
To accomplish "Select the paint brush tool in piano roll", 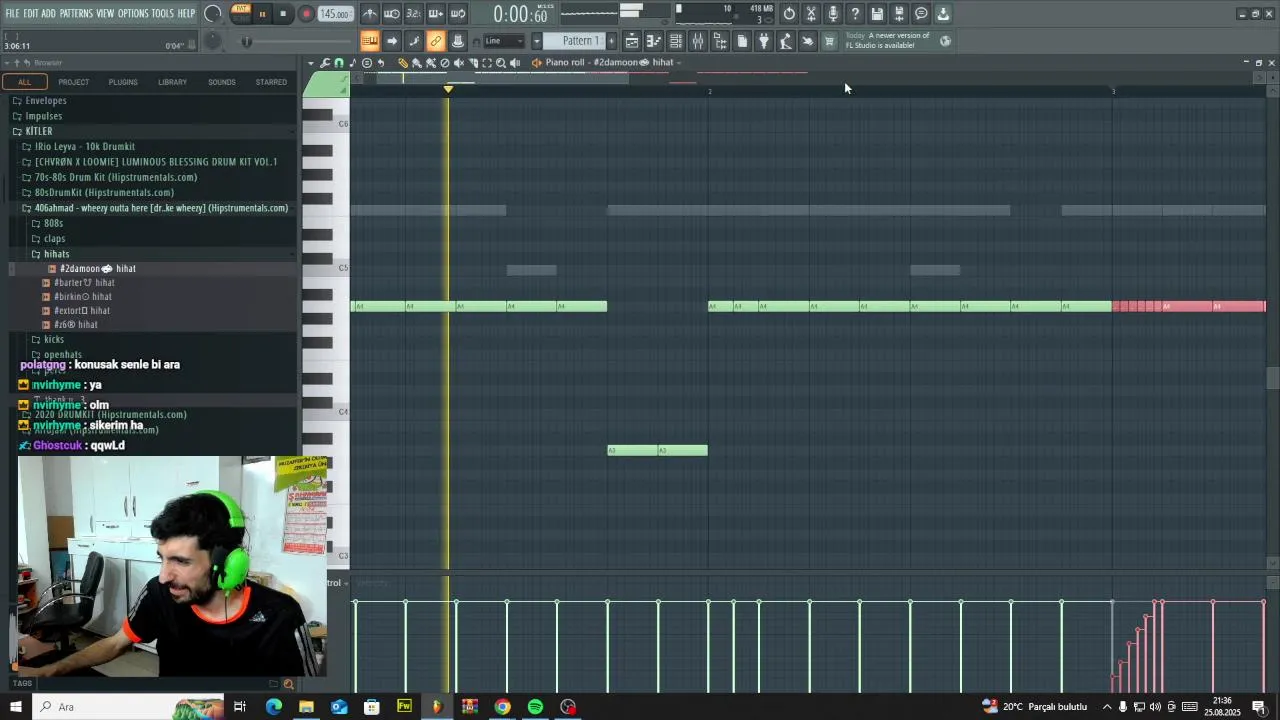I will pos(417,63).
